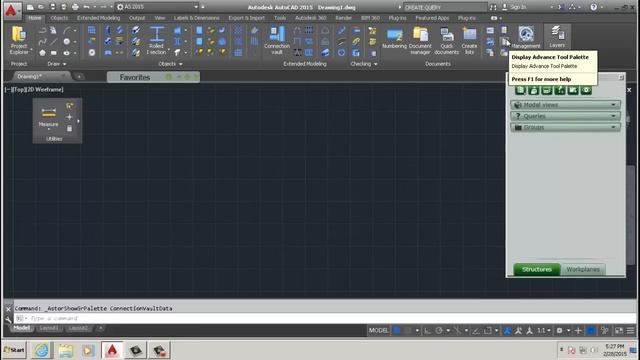Viewport: 640px width, 360px height.
Task: Open the Output ribbon tab
Action: [x=137, y=18]
